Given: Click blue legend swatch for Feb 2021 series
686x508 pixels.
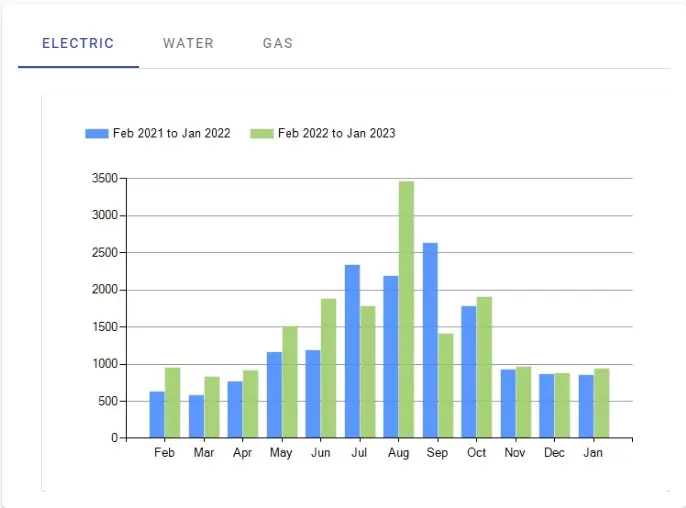Looking at the screenshot, I should click(x=97, y=133).
